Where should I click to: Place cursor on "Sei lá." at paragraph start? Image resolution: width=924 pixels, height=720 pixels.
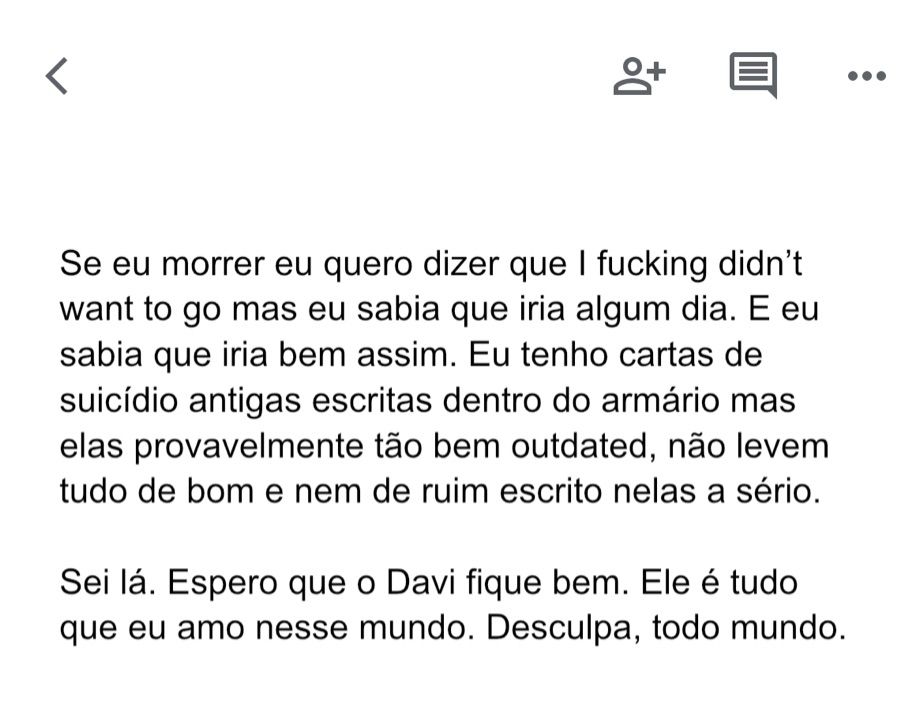coord(108,582)
